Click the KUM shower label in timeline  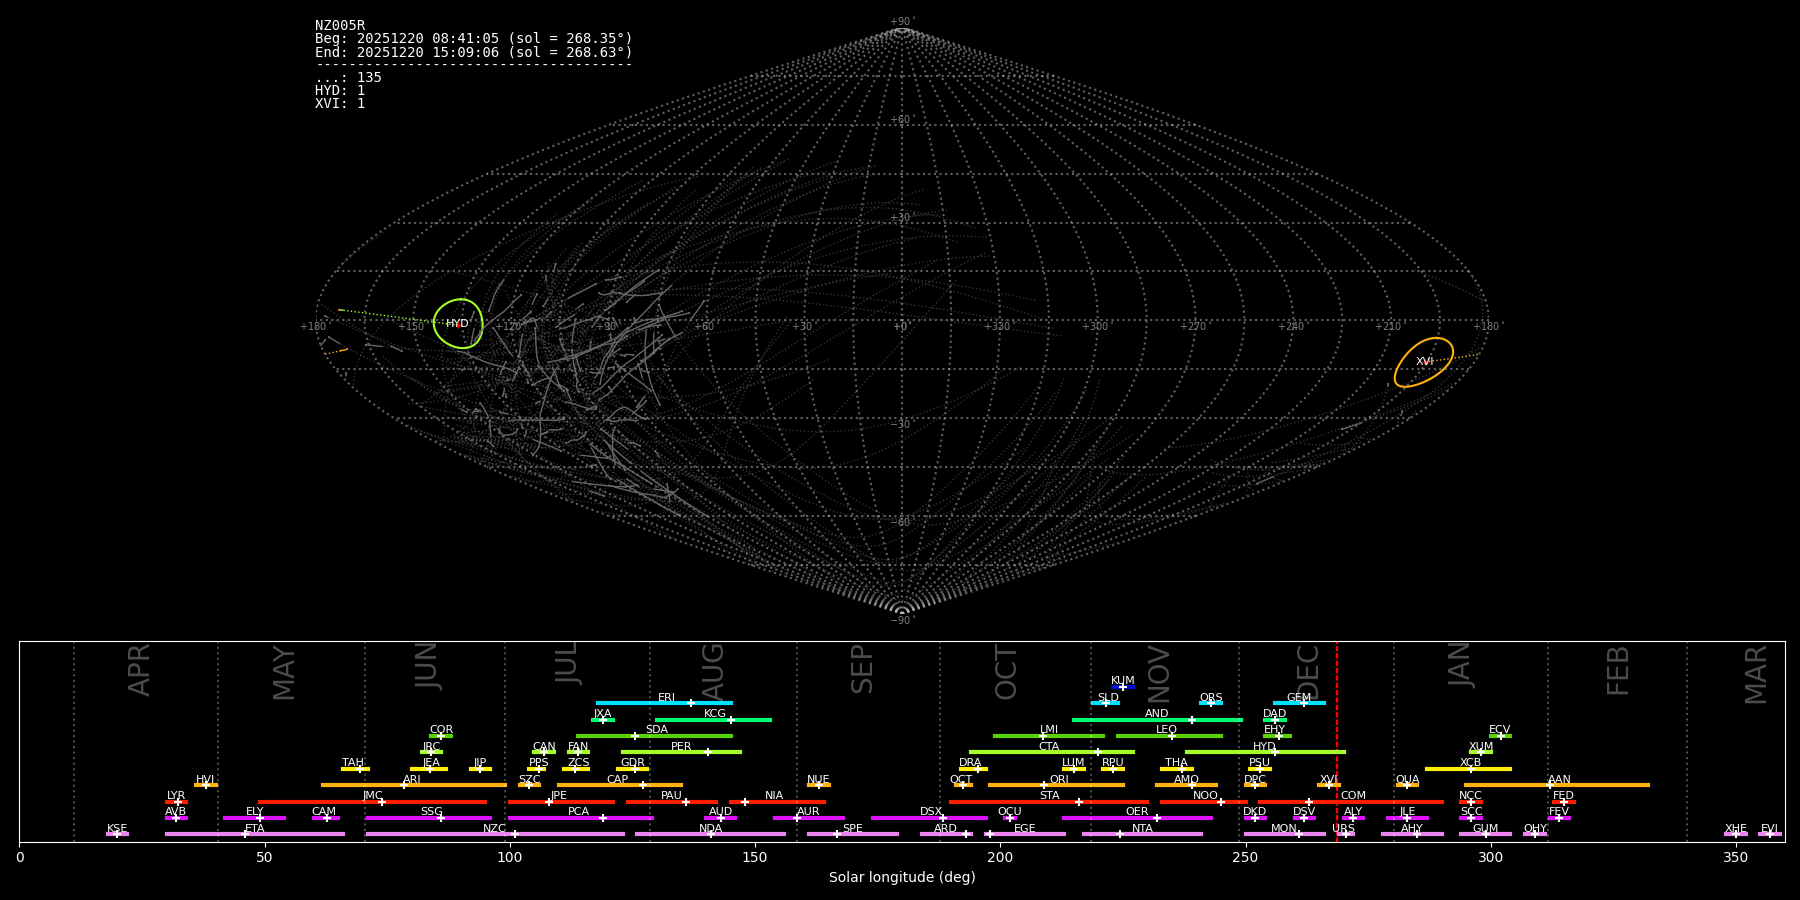coord(1123,681)
